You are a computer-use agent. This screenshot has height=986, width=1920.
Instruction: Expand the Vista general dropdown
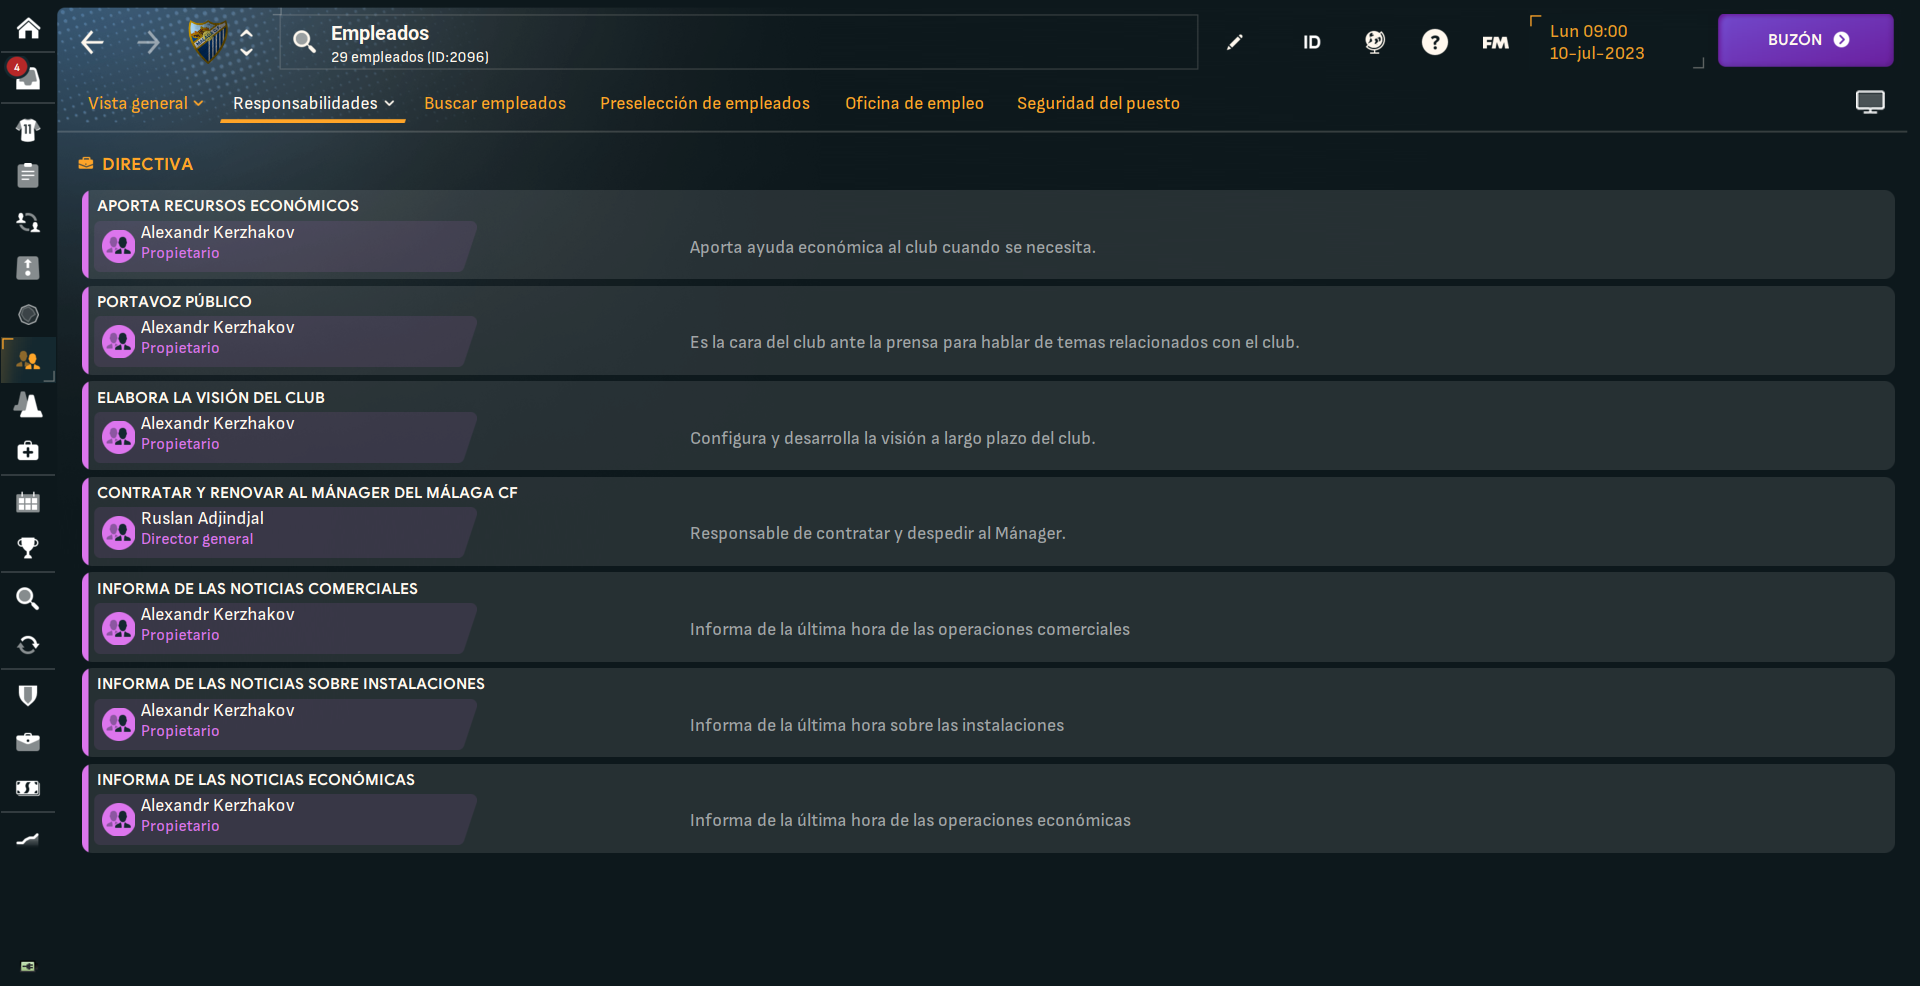click(146, 103)
